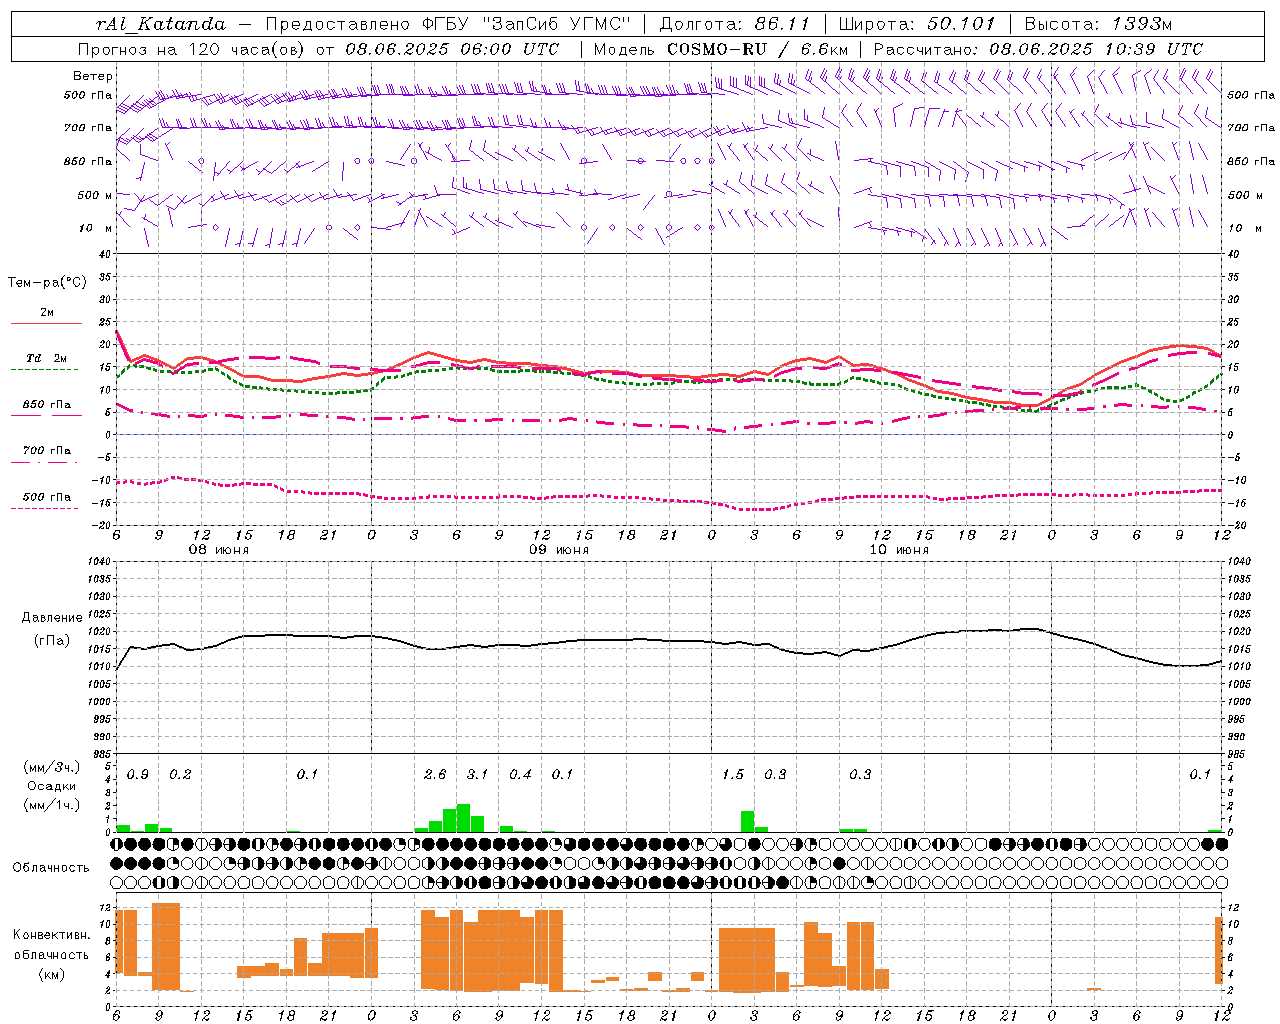
Task: Click the left-hand 500 м wind level label
Action: 95,195
